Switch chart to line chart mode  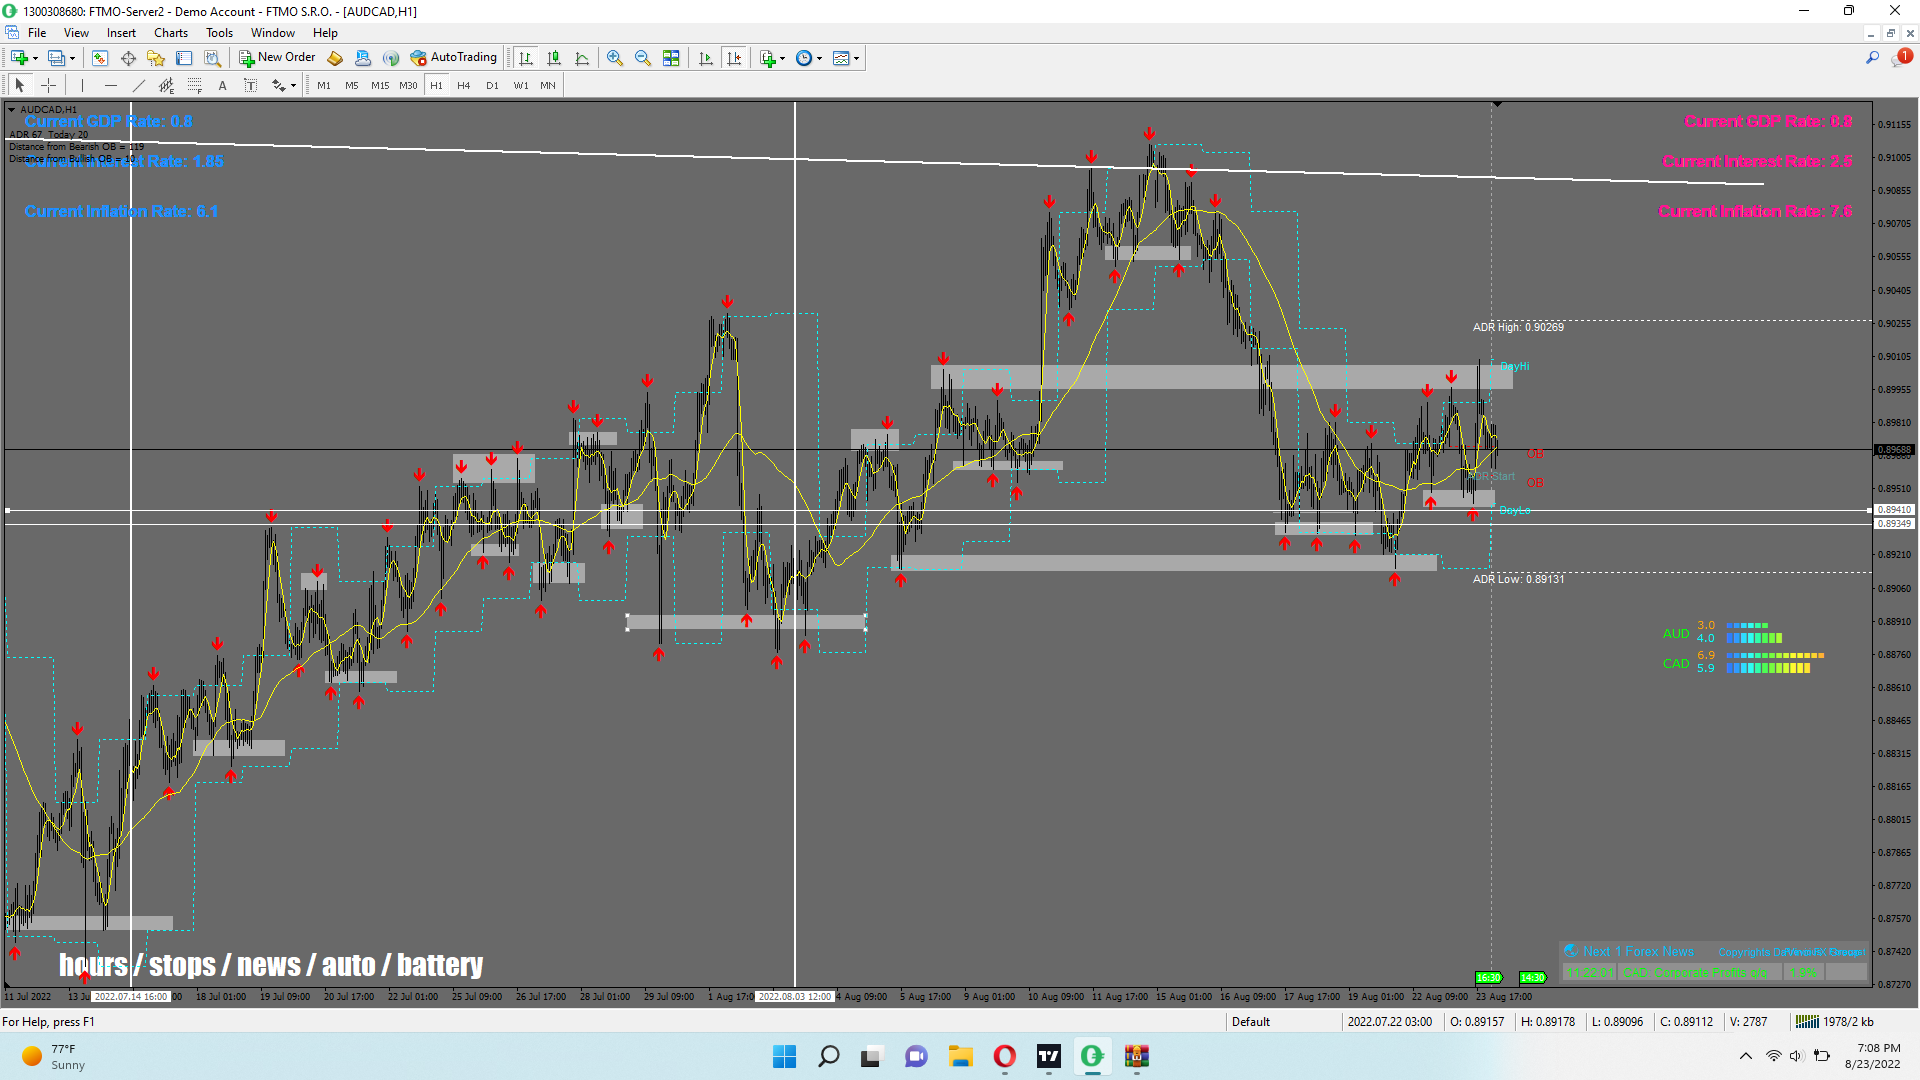pos(582,58)
